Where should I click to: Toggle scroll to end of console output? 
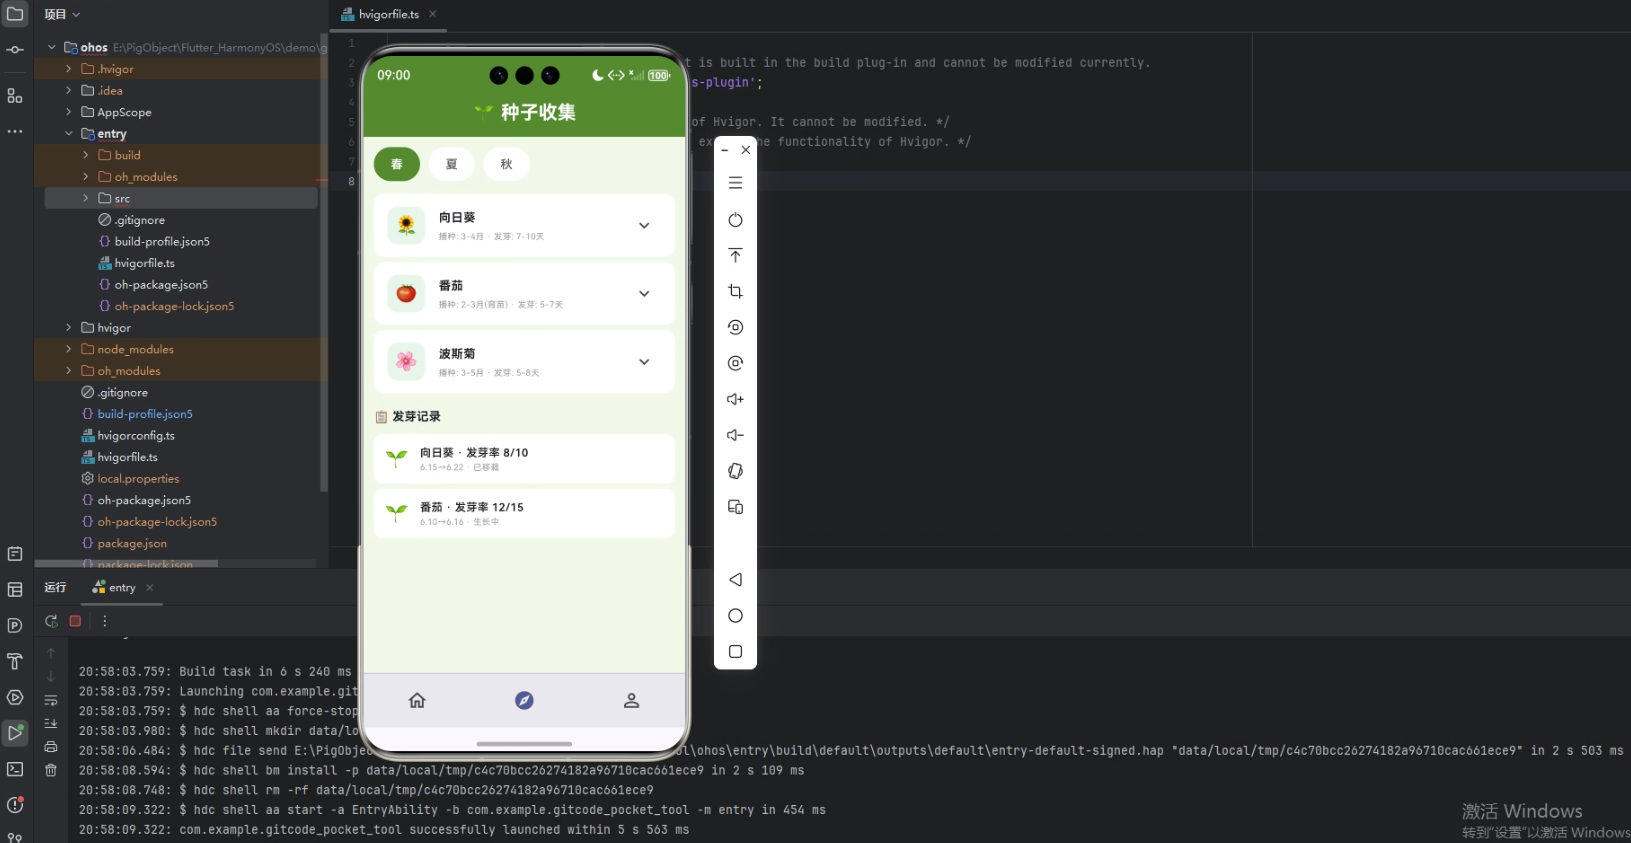tap(51, 723)
